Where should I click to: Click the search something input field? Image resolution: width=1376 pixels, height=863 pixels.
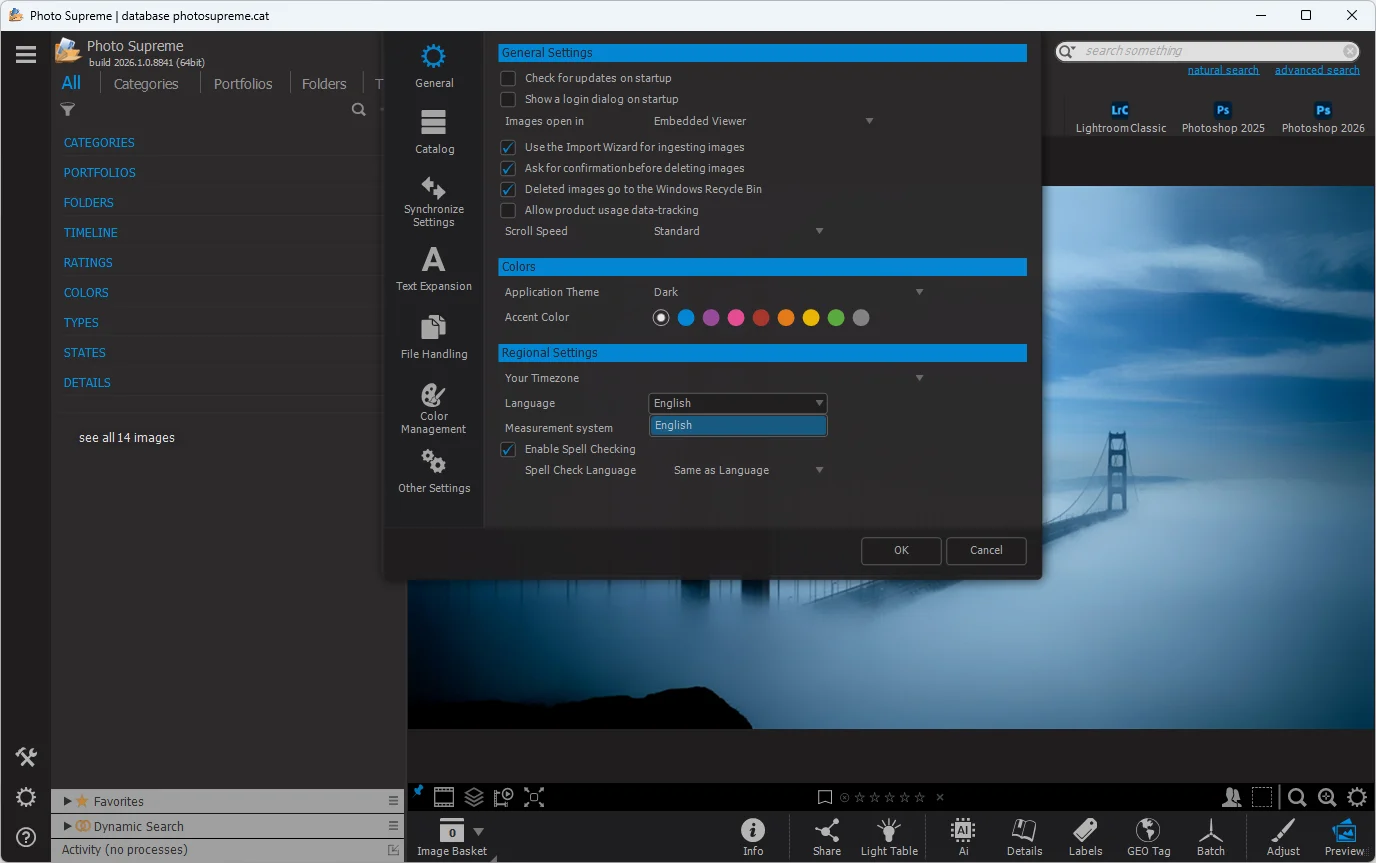point(1210,51)
